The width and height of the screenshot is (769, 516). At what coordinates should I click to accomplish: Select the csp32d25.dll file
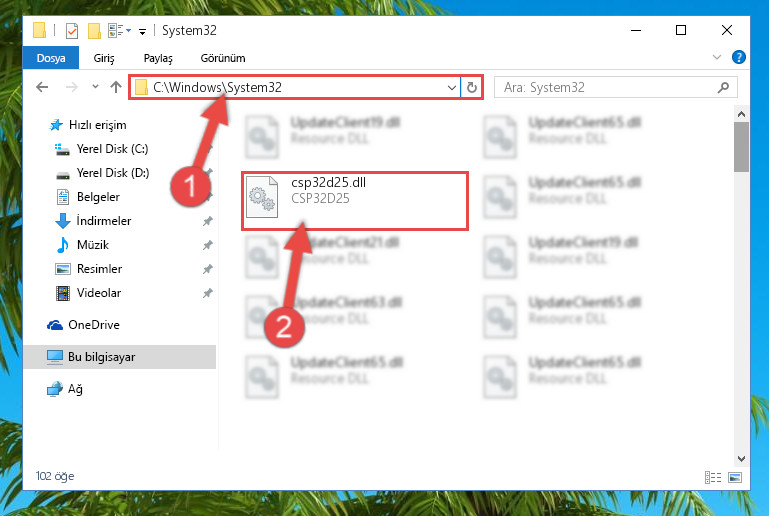355,201
